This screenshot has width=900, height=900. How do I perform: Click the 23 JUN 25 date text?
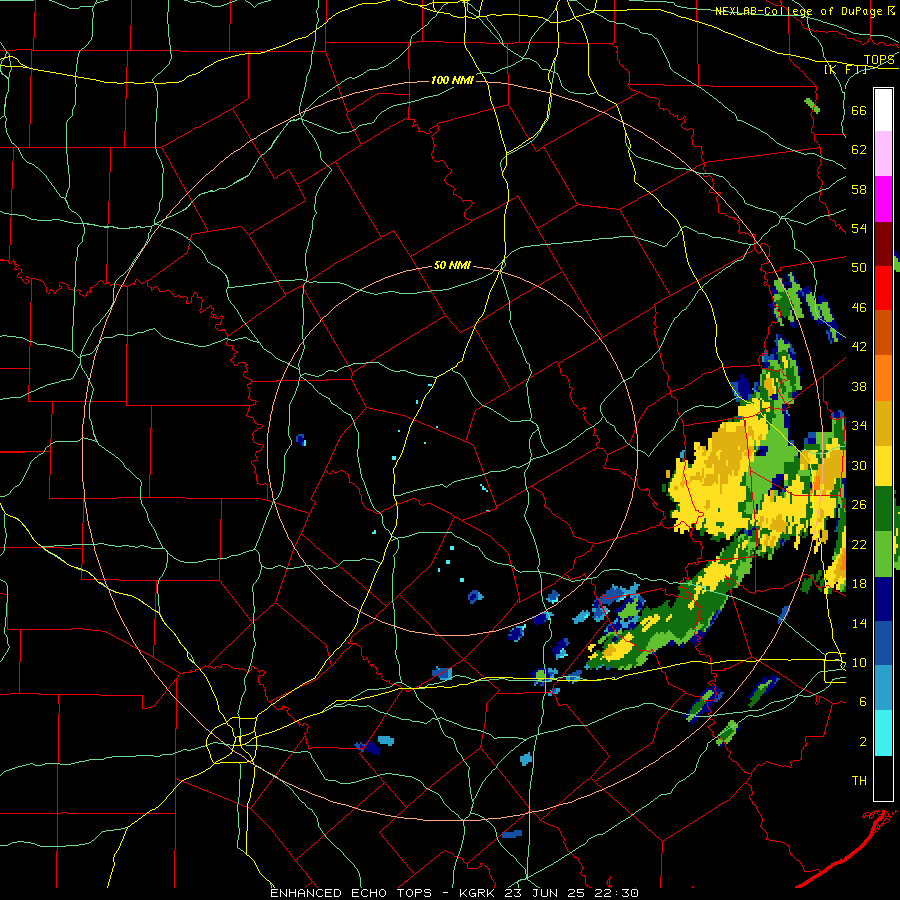[x=546, y=893]
